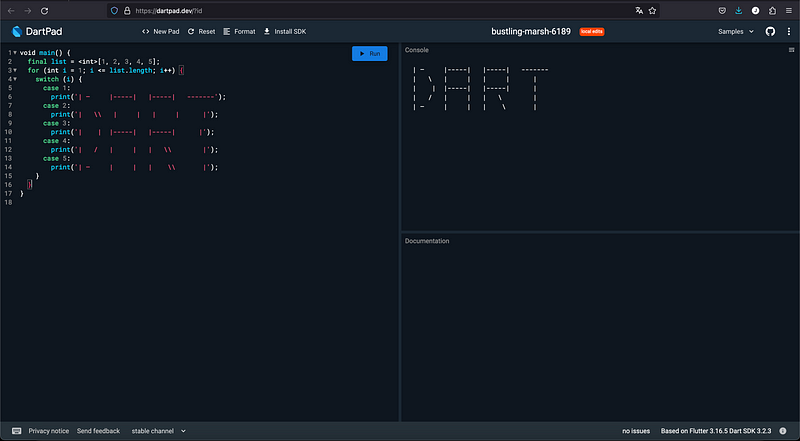Open the Samples dropdown
The width and height of the screenshot is (800, 441).
pos(736,32)
